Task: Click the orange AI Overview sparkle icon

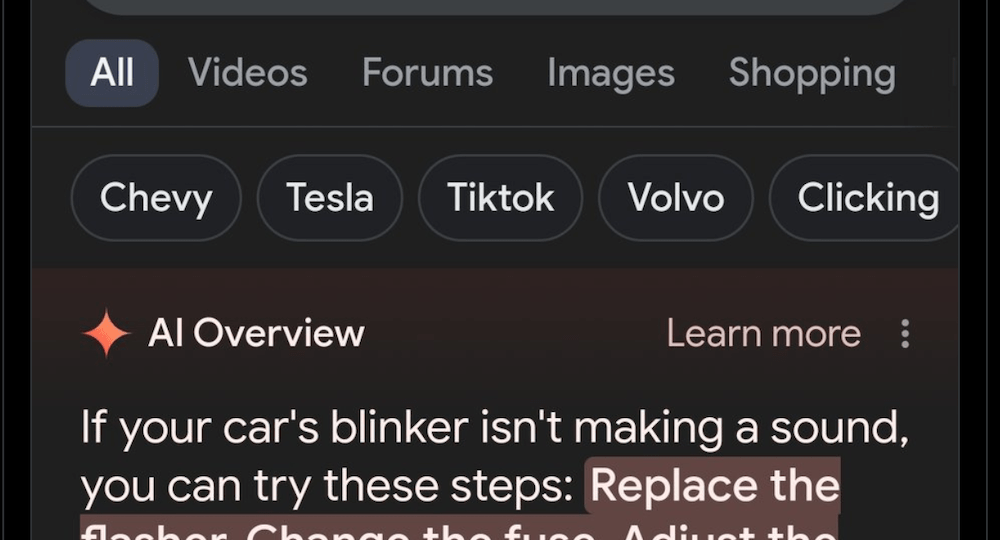Action: (x=106, y=334)
